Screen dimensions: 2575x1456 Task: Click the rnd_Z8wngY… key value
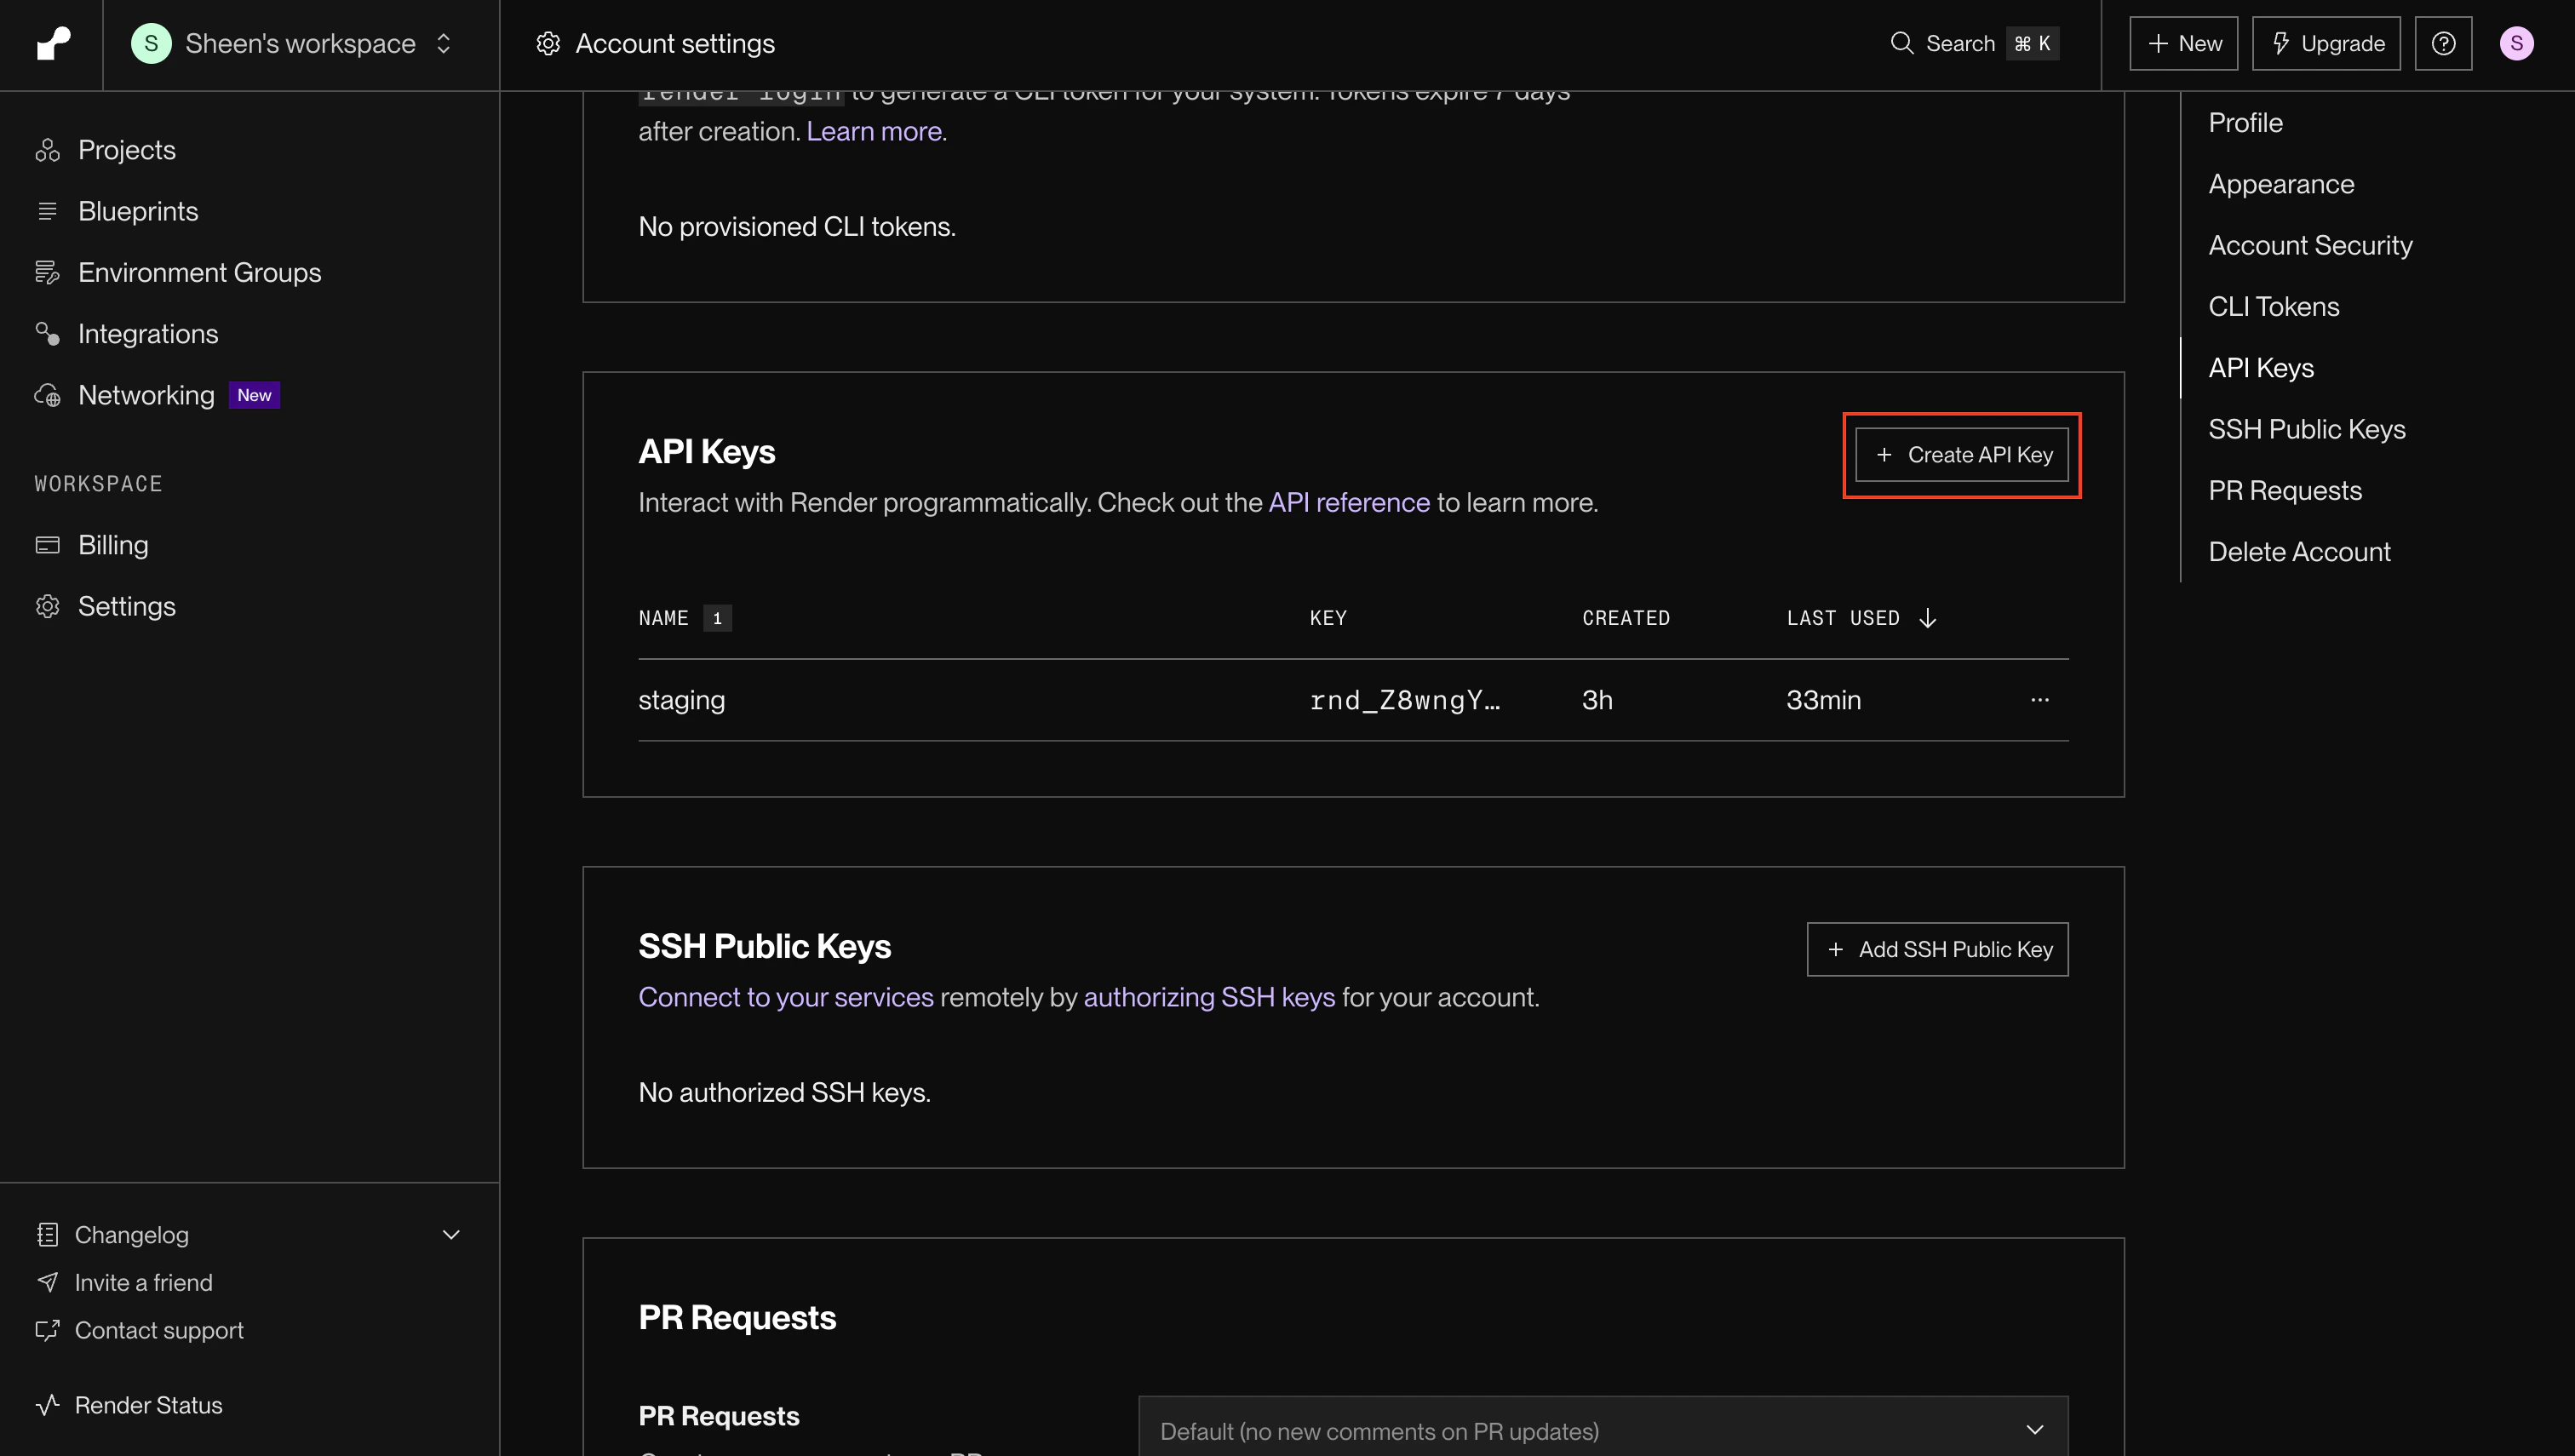tap(1405, 700)
